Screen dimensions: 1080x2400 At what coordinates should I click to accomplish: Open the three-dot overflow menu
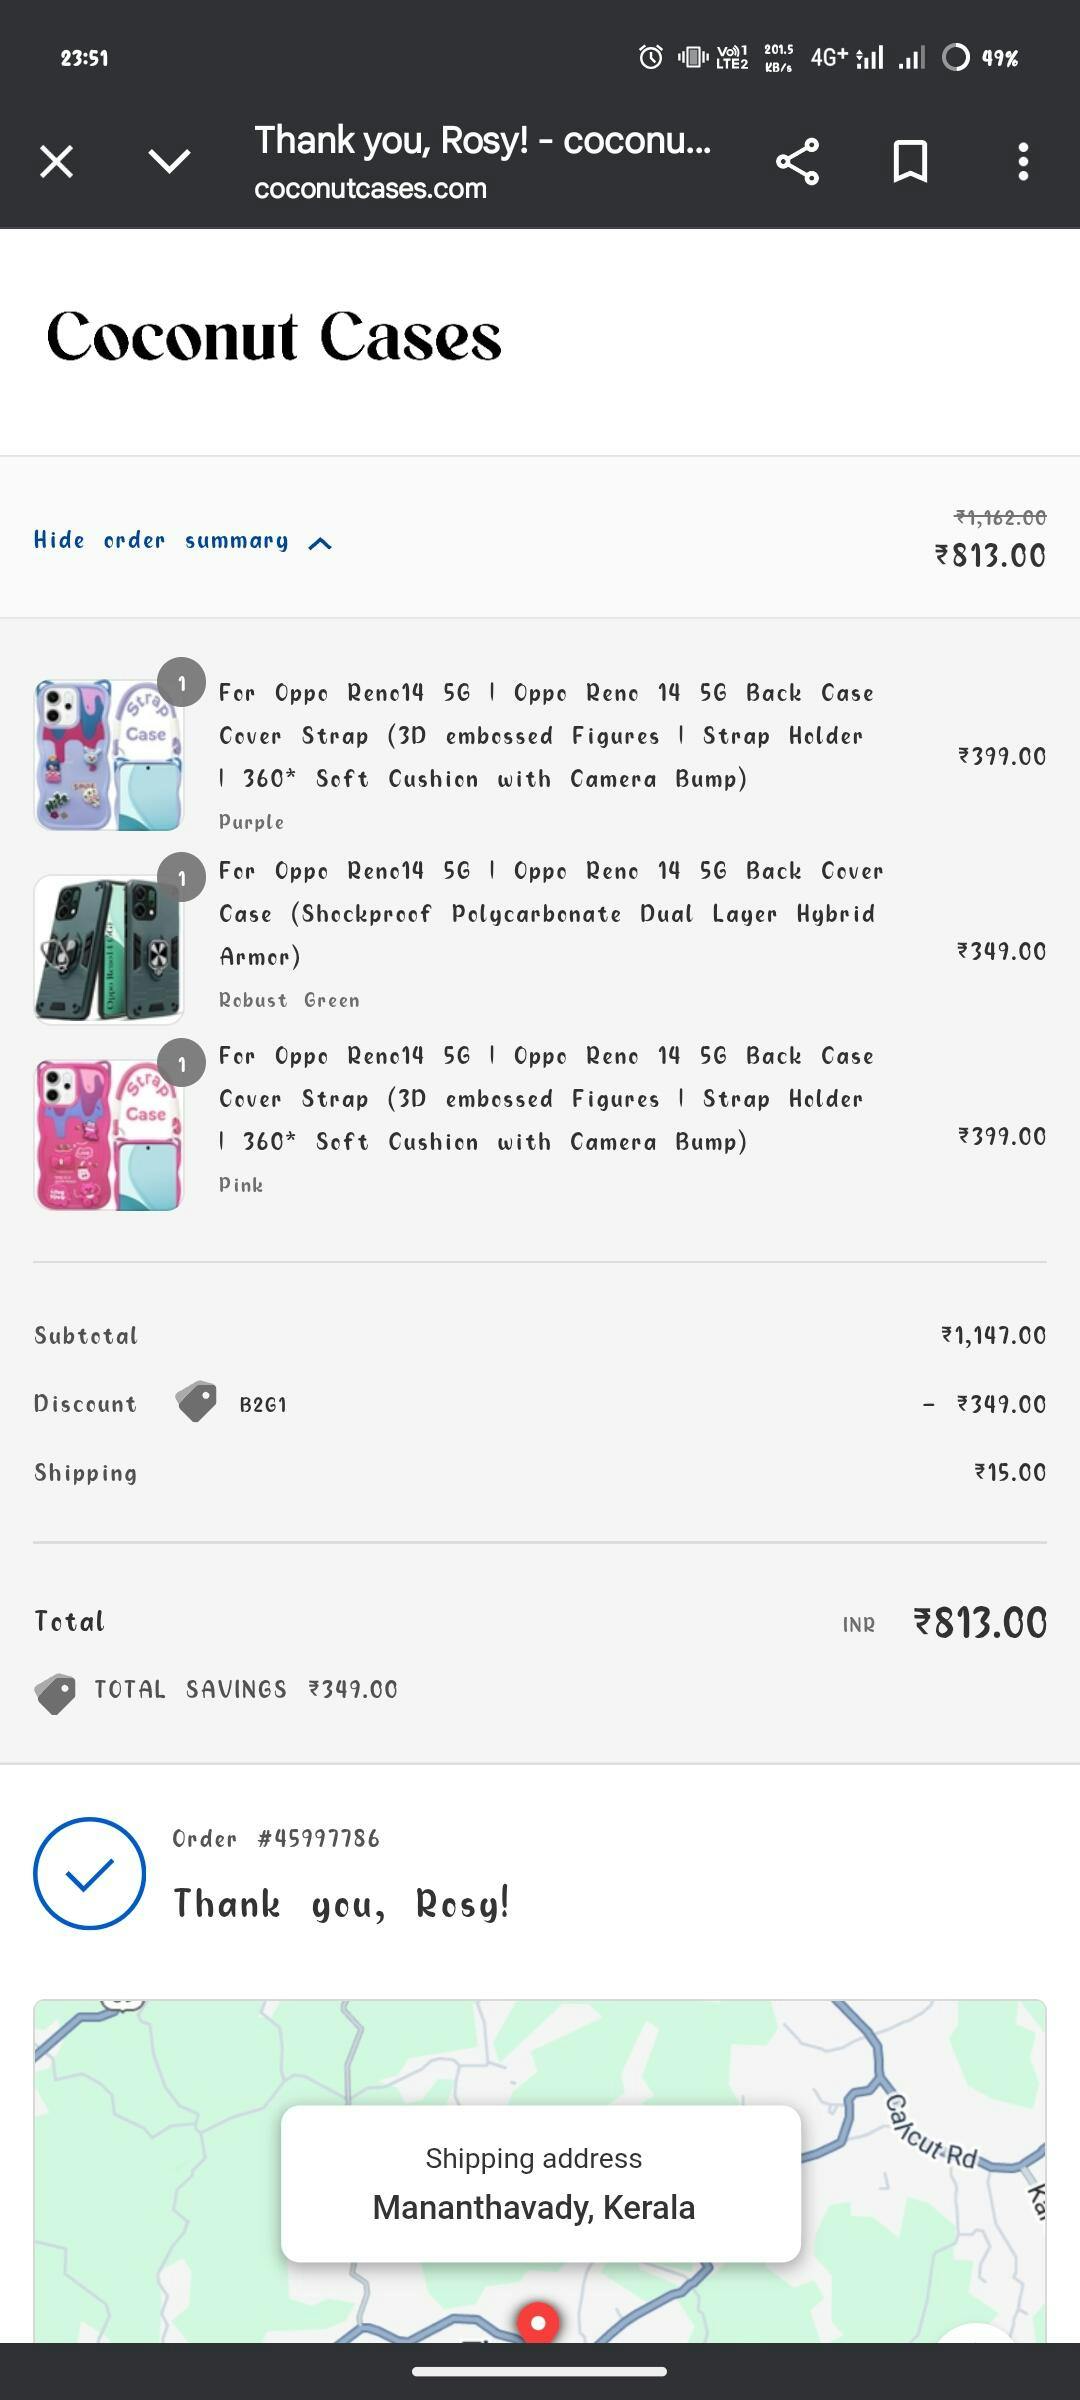click(1022, 161)
